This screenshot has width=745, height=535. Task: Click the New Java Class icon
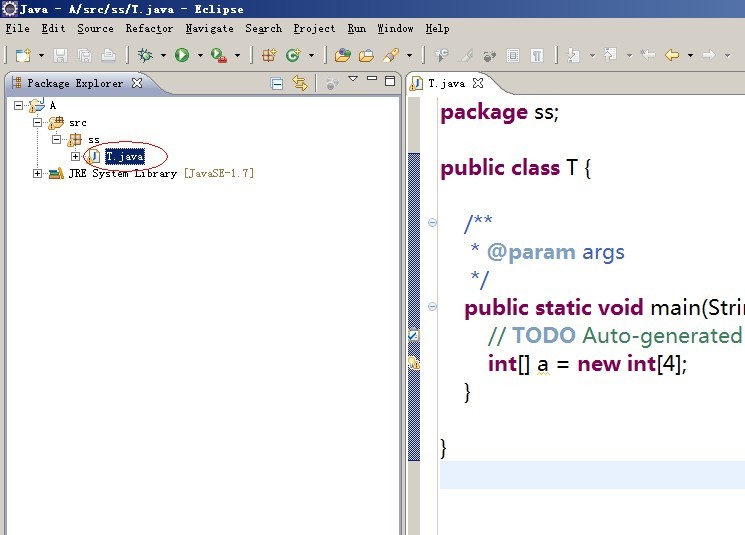[x=293, y=55]
